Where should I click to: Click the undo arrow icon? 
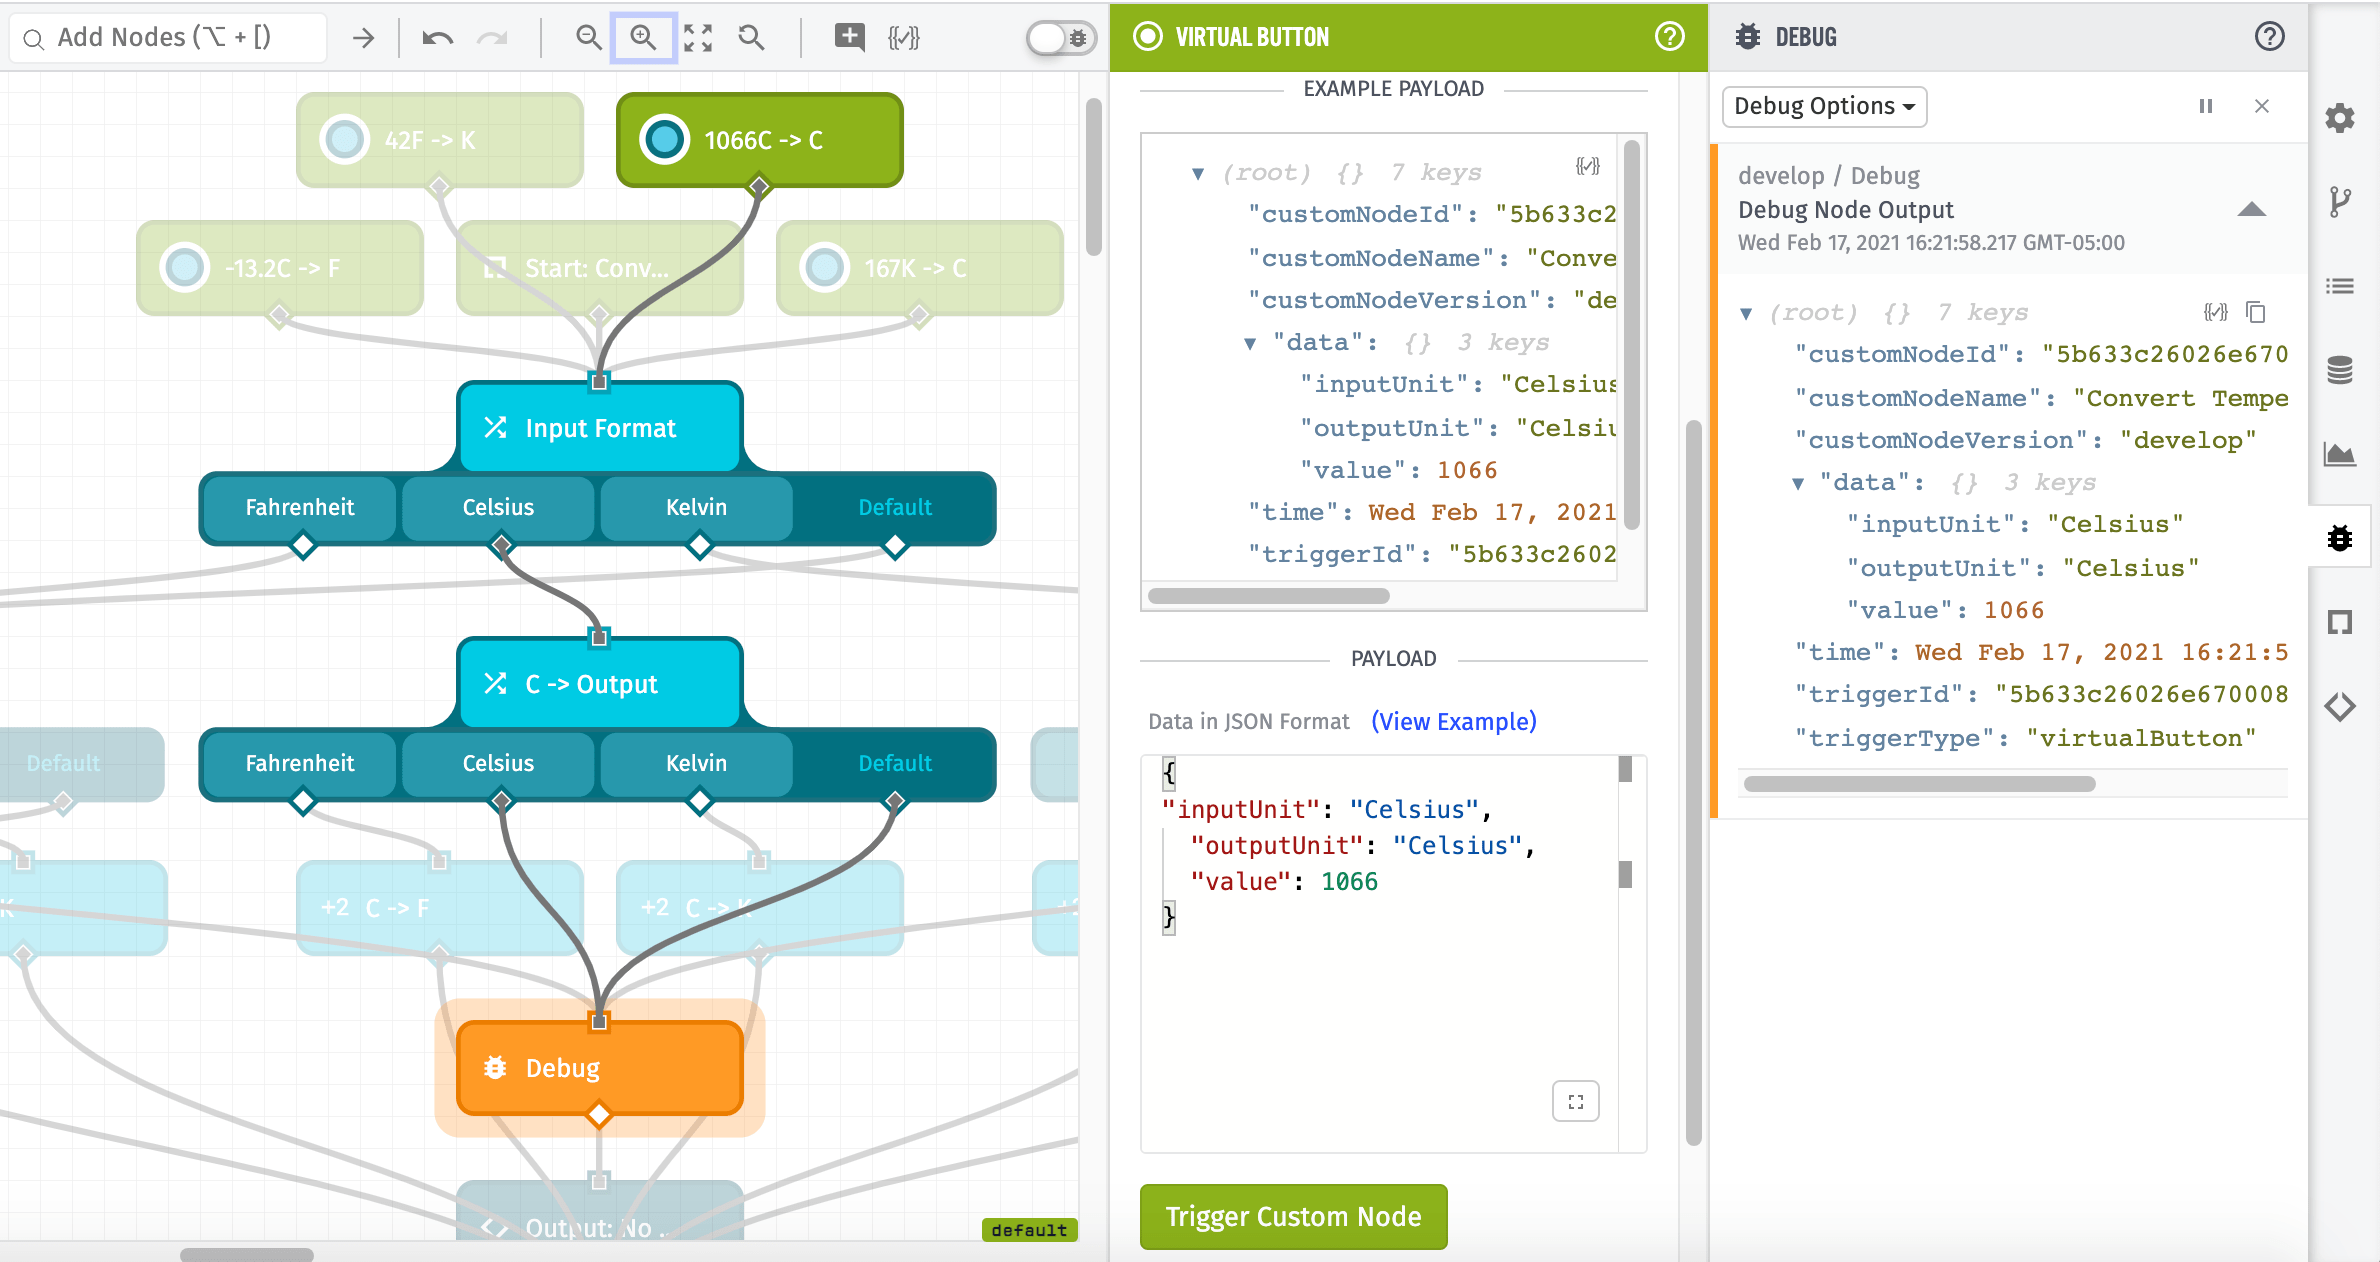point(437,38)
